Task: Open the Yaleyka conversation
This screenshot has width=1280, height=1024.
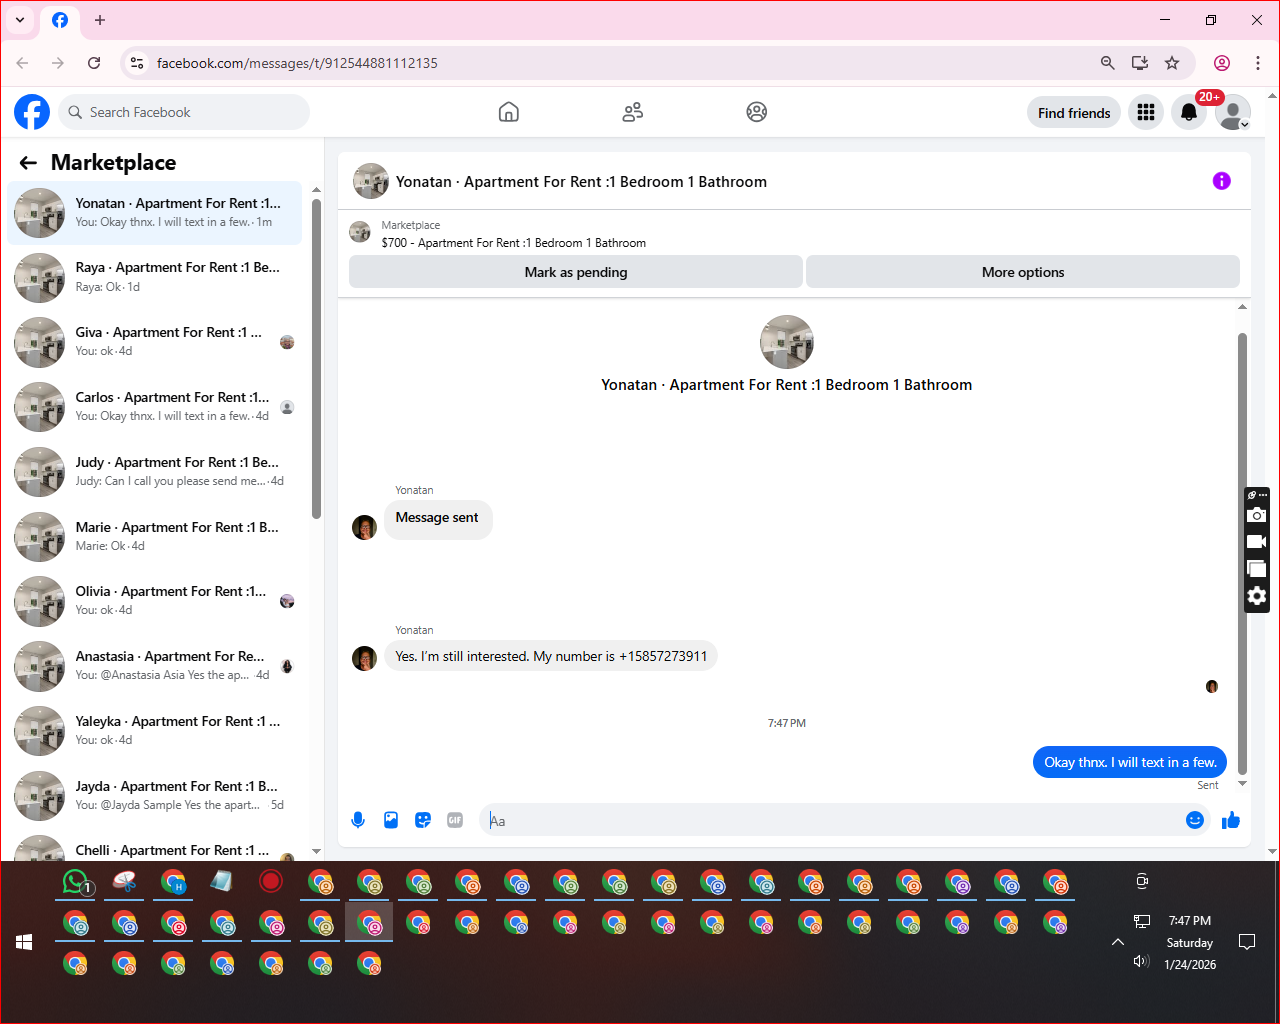Action: click(155, 731)
